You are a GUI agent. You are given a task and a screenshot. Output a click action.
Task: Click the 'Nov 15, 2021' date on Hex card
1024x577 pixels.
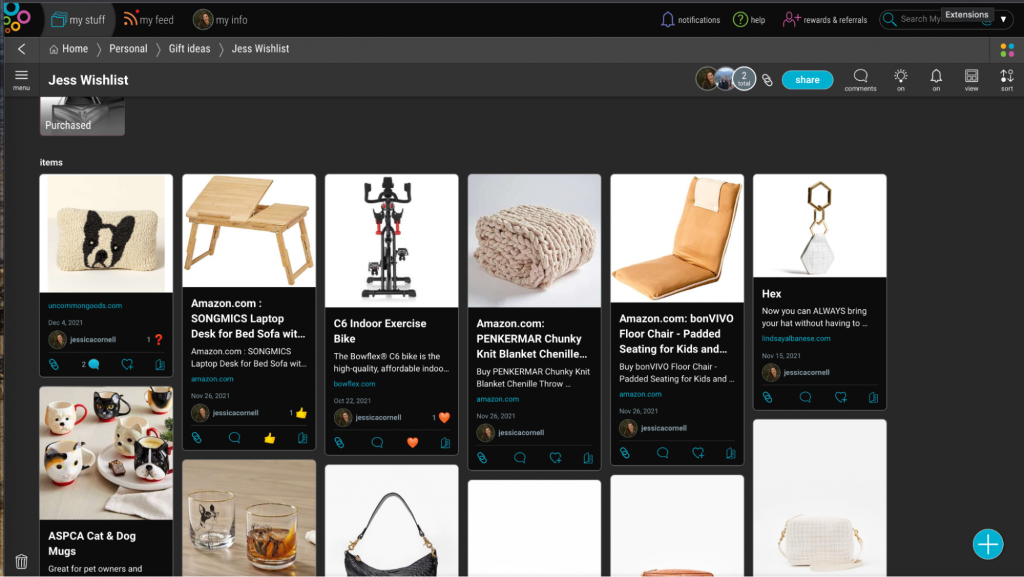click(x=781, y=356)
